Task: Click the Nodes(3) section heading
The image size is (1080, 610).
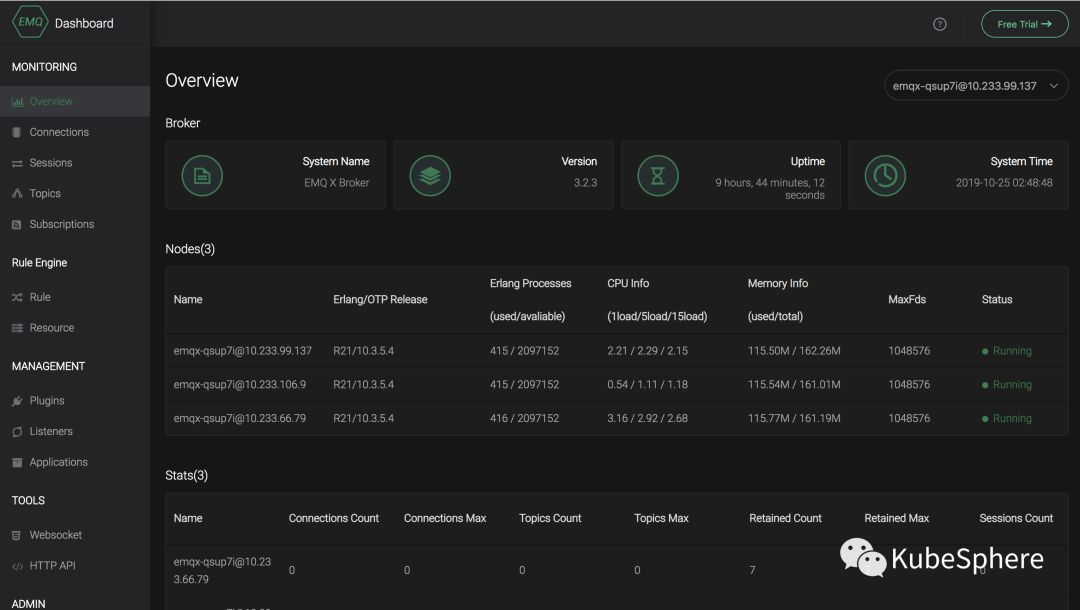Action: tap(190, 249)
